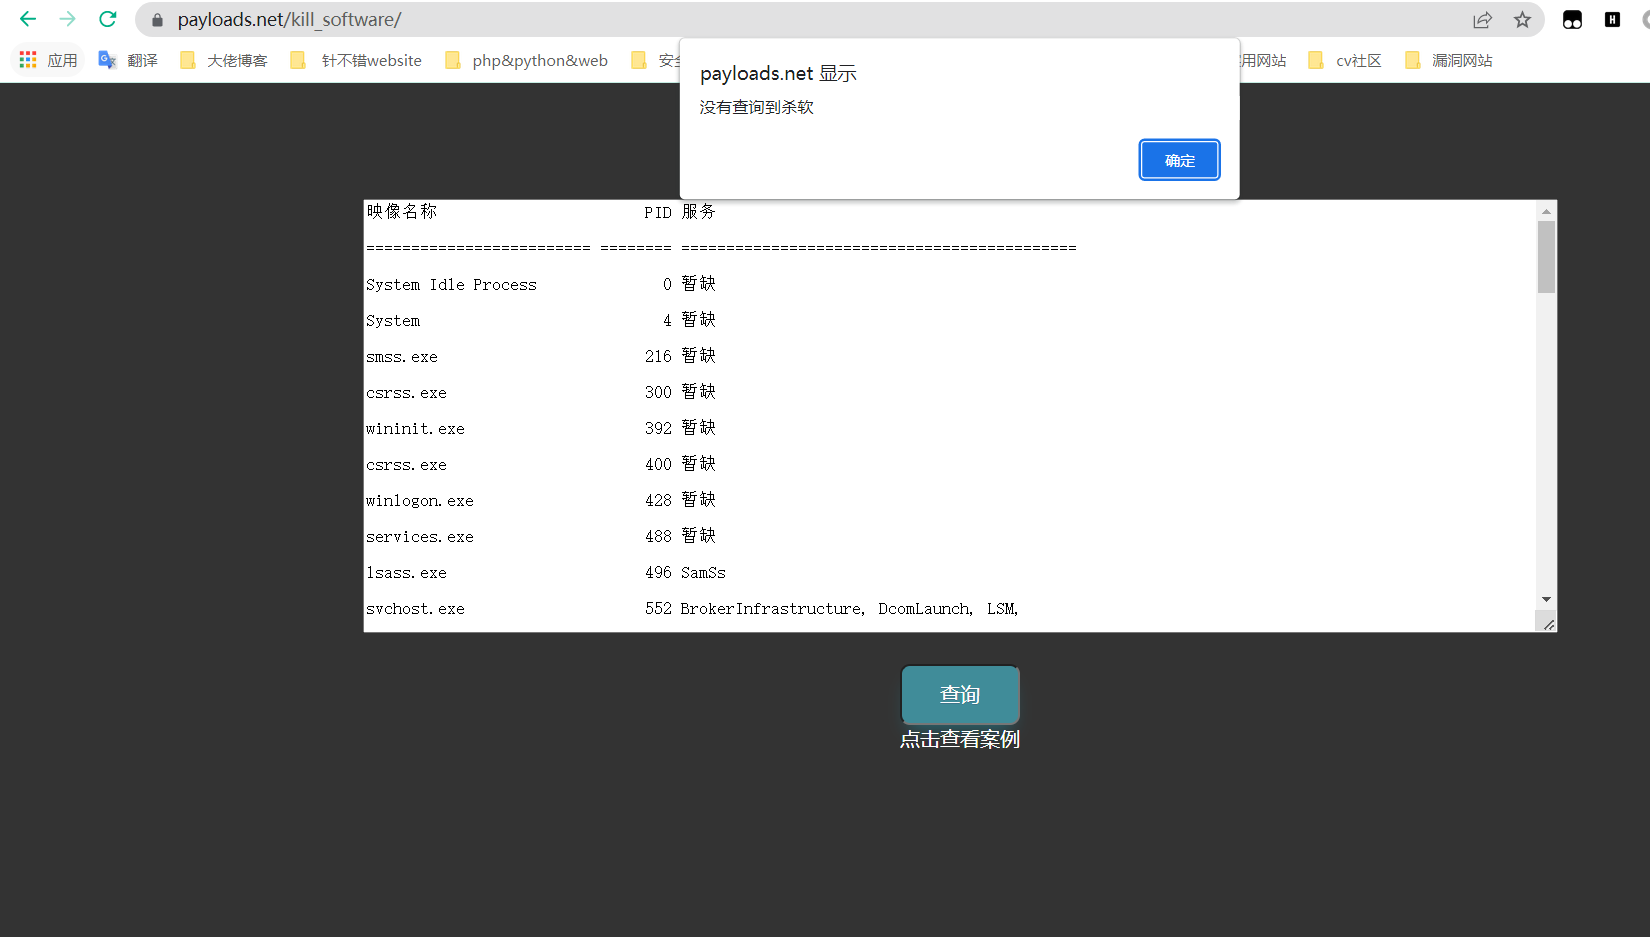Open the 漏洞网站 bookmark folder

(1448, 60)
